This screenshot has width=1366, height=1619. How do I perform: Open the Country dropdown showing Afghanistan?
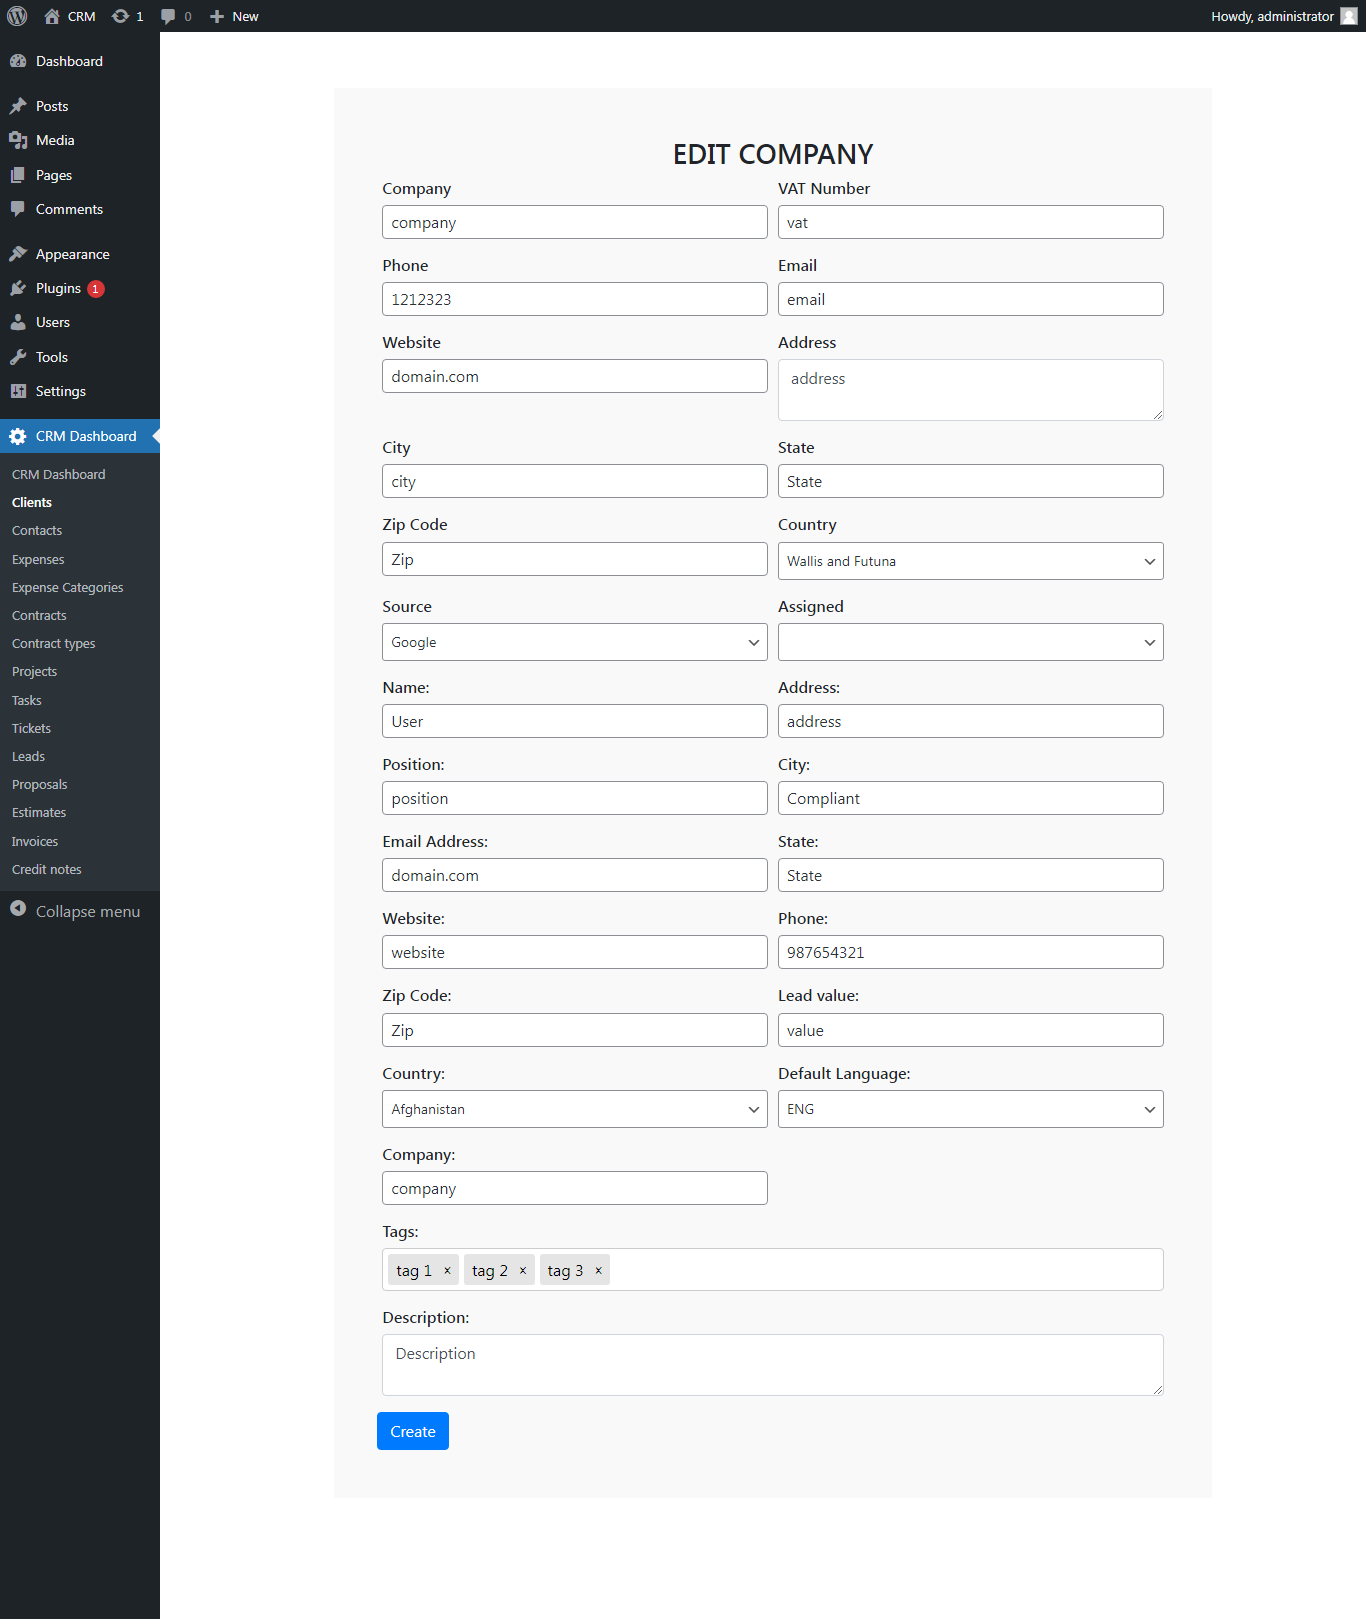point(574,1109)
